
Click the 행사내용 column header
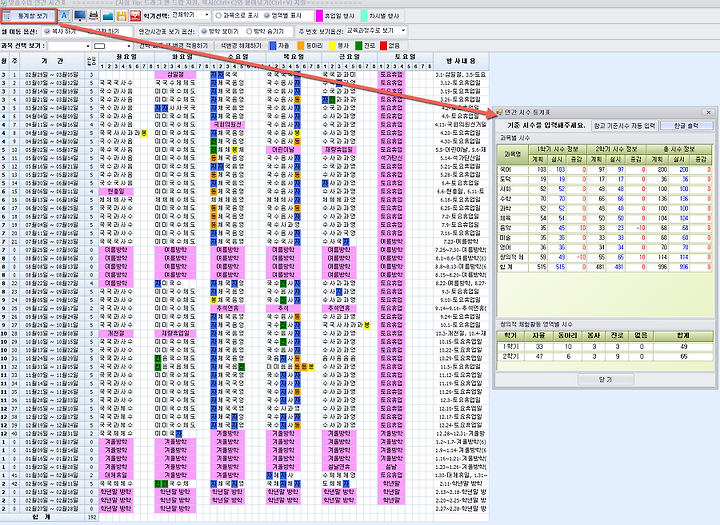coord(461,61)
